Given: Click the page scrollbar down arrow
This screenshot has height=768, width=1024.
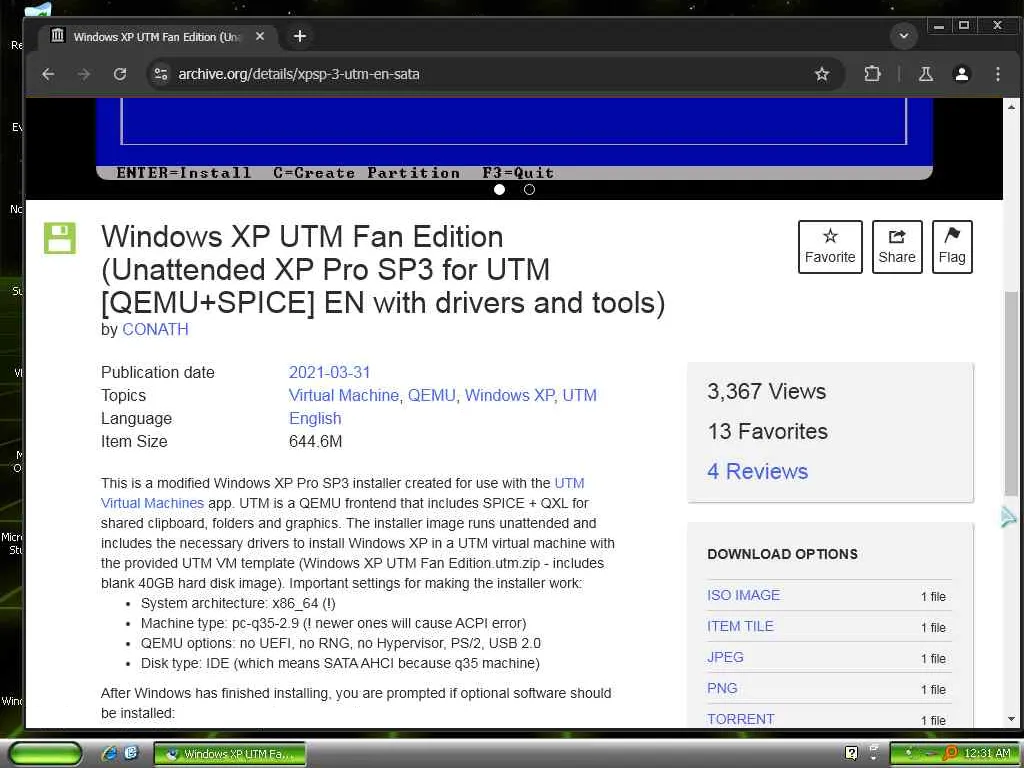Looking at the screenshot, I should [x=1011, y=719].
